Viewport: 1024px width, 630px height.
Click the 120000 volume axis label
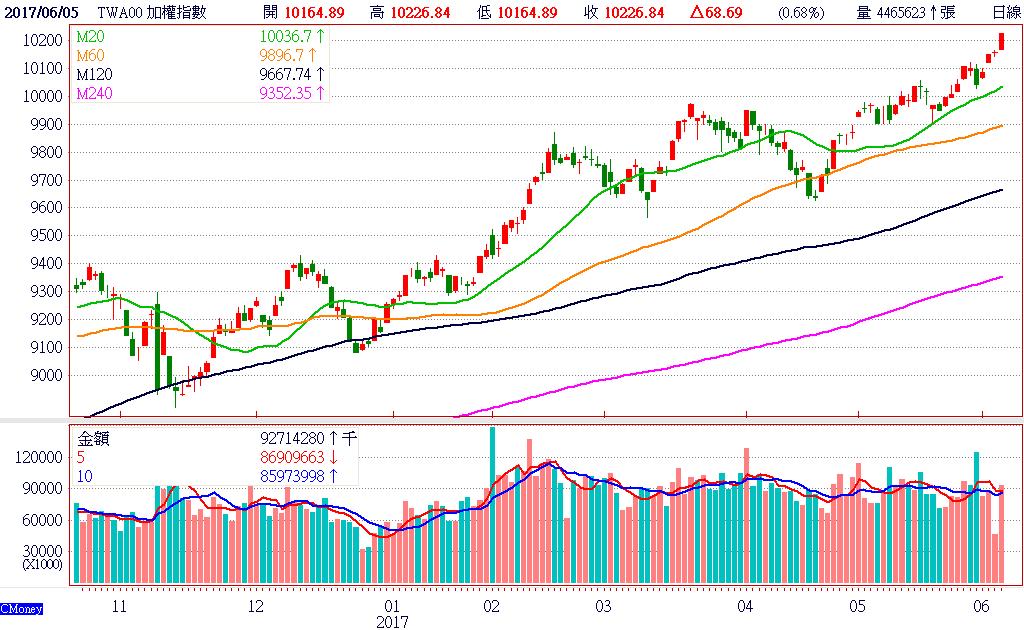pyautogui.click(x=39, y=457)
